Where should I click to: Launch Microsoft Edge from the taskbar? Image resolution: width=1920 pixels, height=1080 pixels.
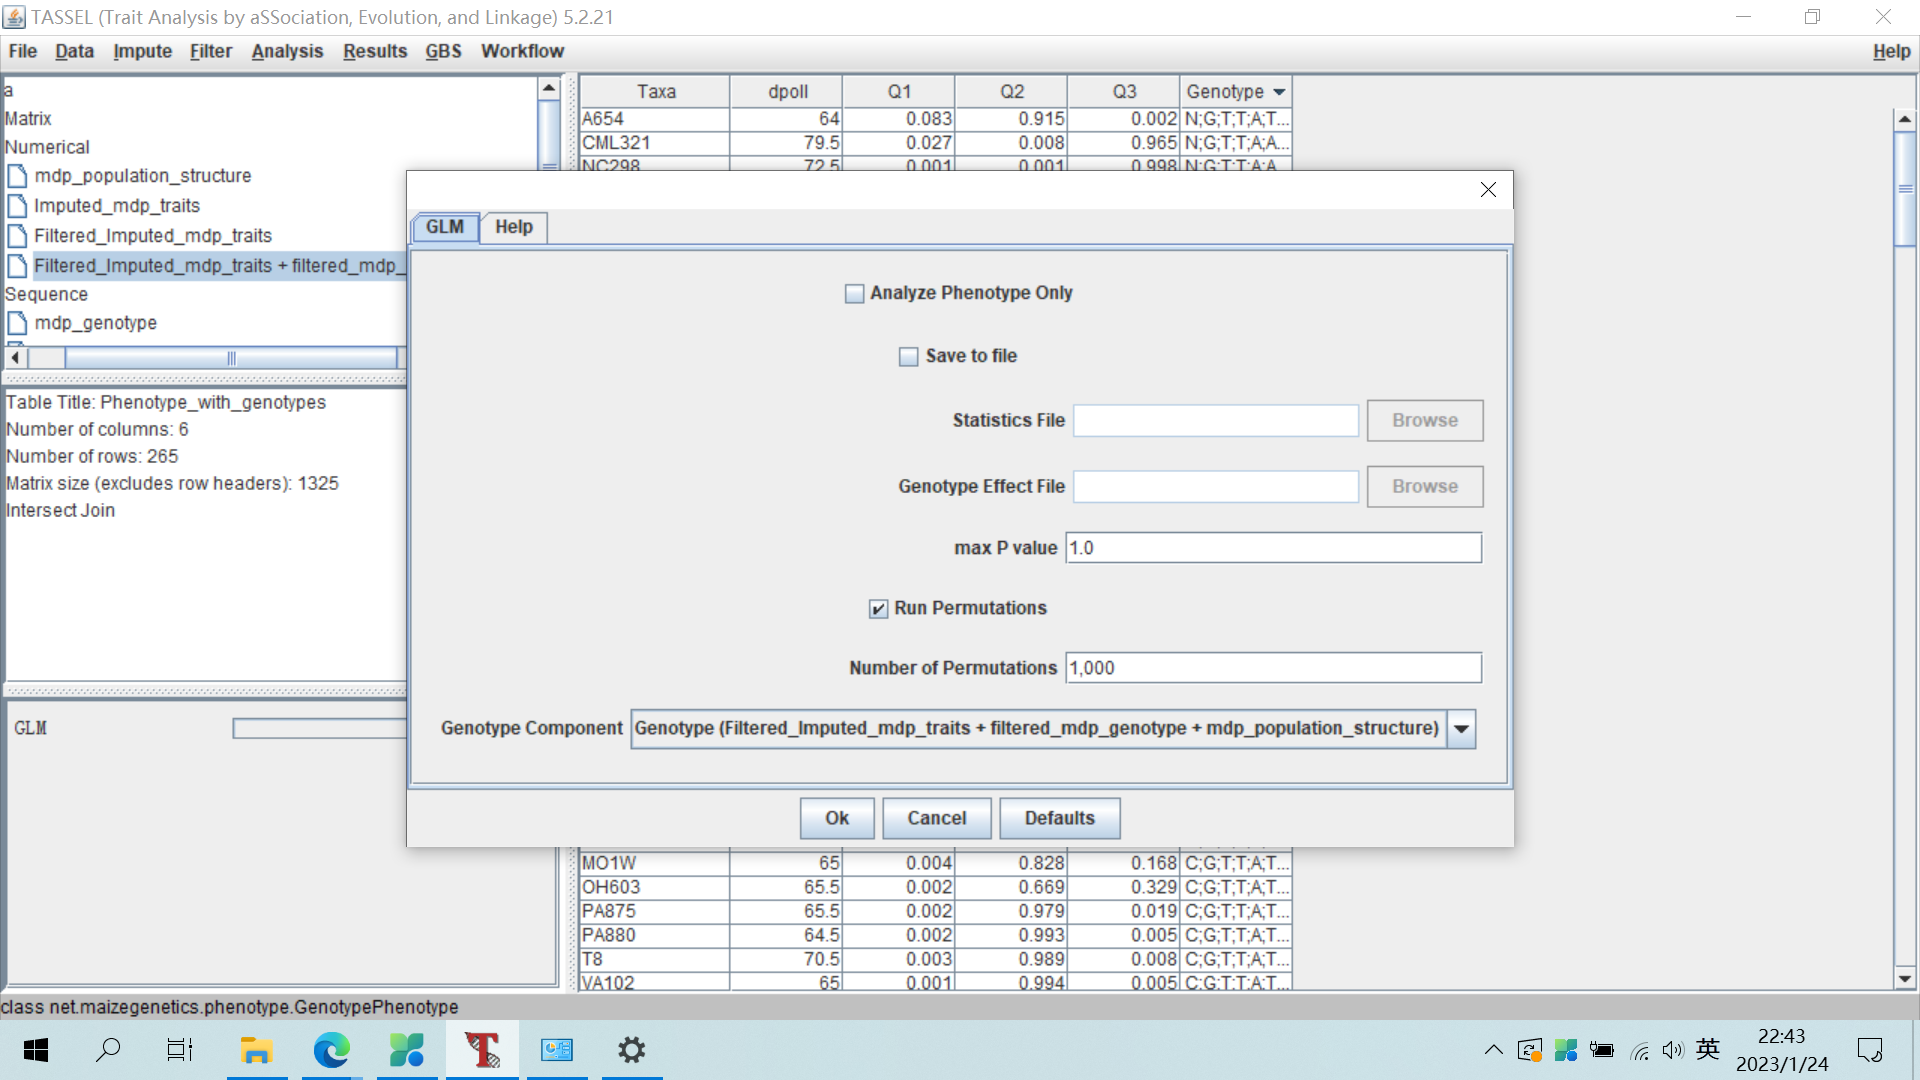coord(331,1050)
